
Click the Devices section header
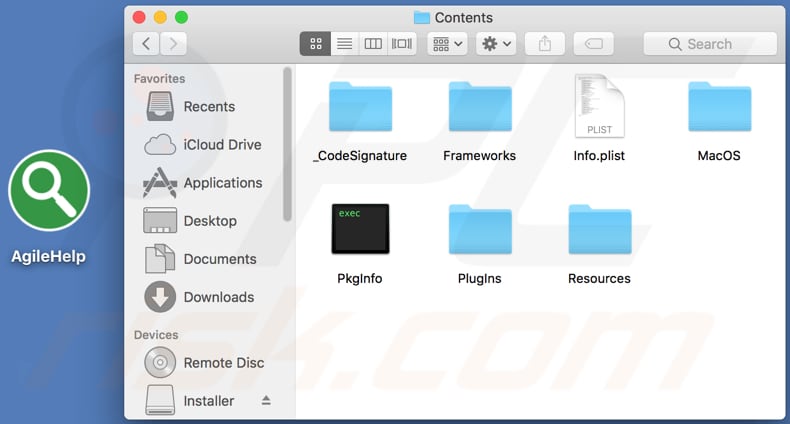click(x=156, y=335)
